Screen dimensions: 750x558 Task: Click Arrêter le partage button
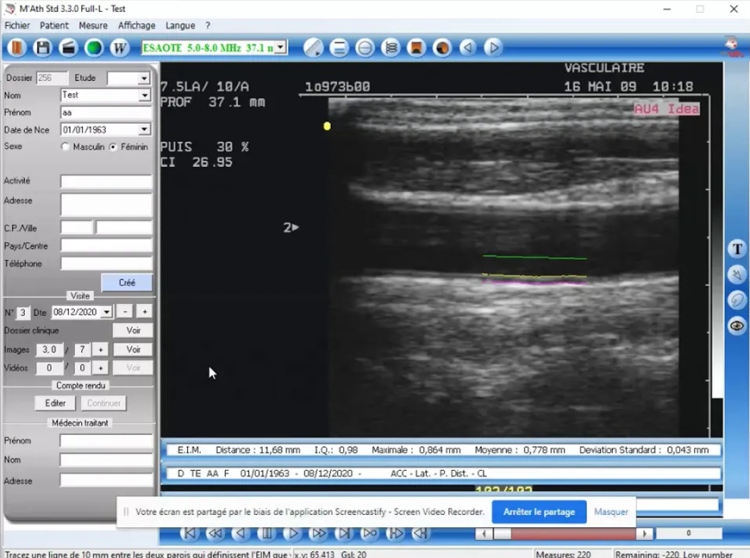point(539,512)
